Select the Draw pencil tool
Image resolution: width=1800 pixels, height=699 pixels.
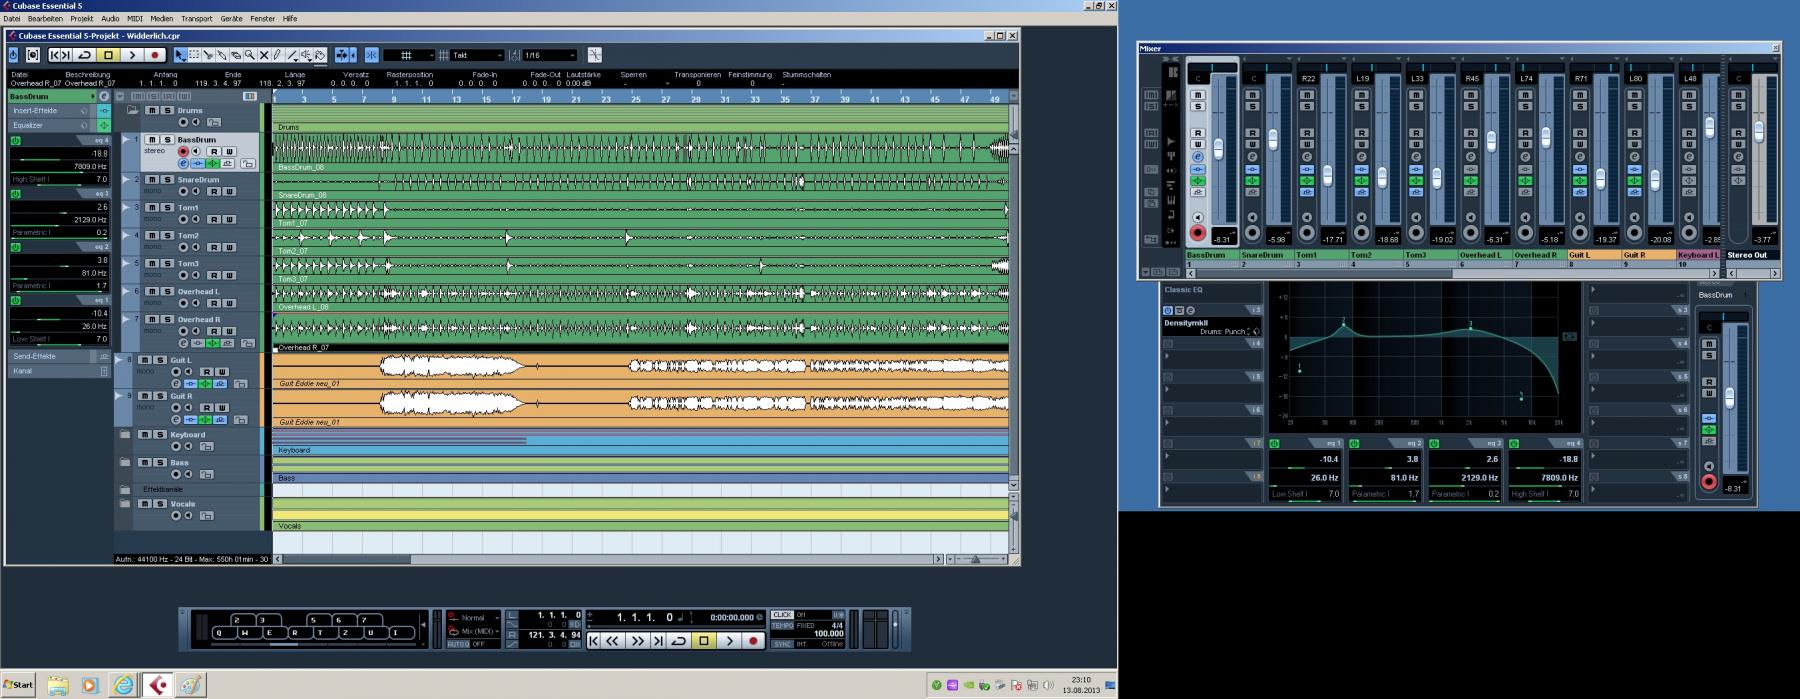click(x=277, y=55)
